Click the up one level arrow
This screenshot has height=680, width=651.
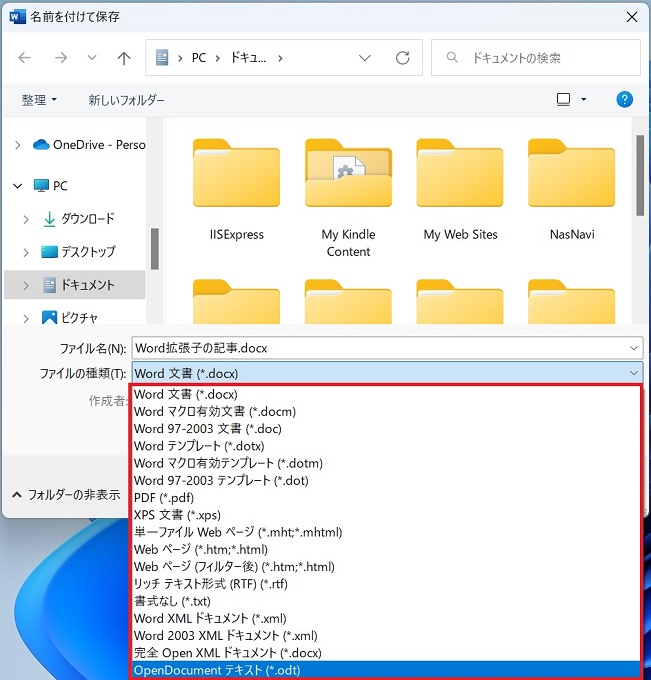[124, 58]
